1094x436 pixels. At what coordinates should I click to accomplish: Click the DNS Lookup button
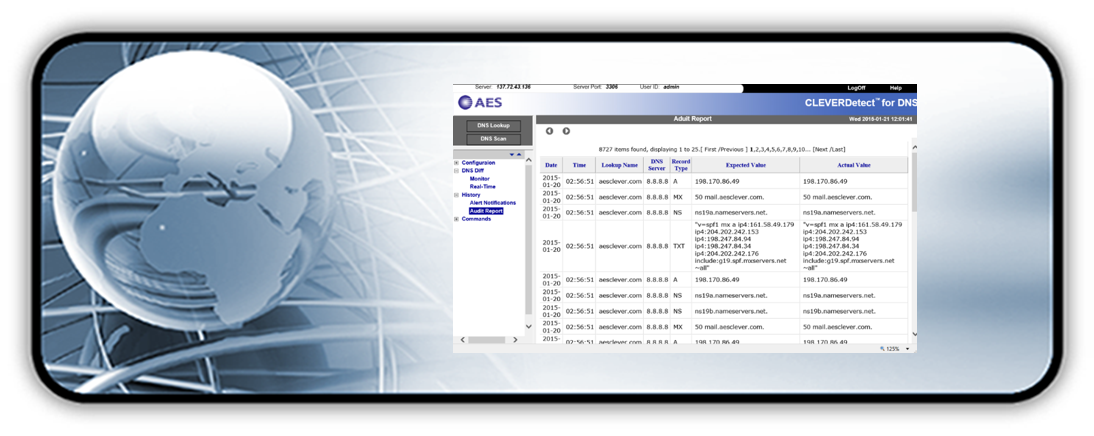tap(493, 126)
